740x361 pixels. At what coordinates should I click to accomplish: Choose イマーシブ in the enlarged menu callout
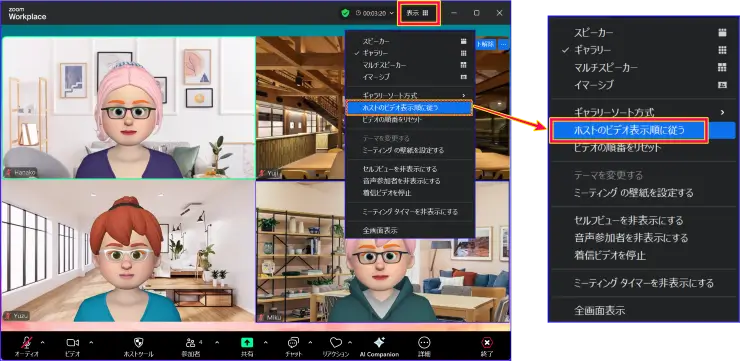pos(594,85)
